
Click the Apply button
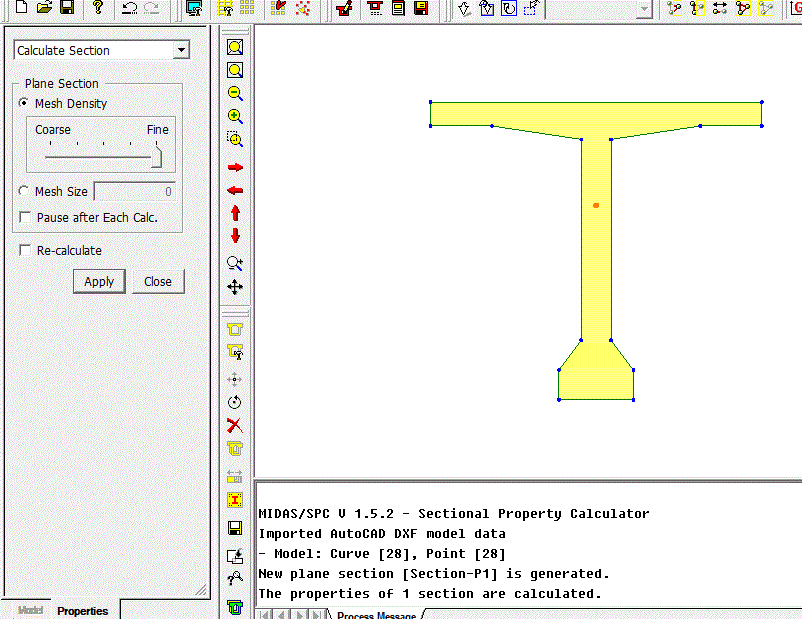click(99, 282)
